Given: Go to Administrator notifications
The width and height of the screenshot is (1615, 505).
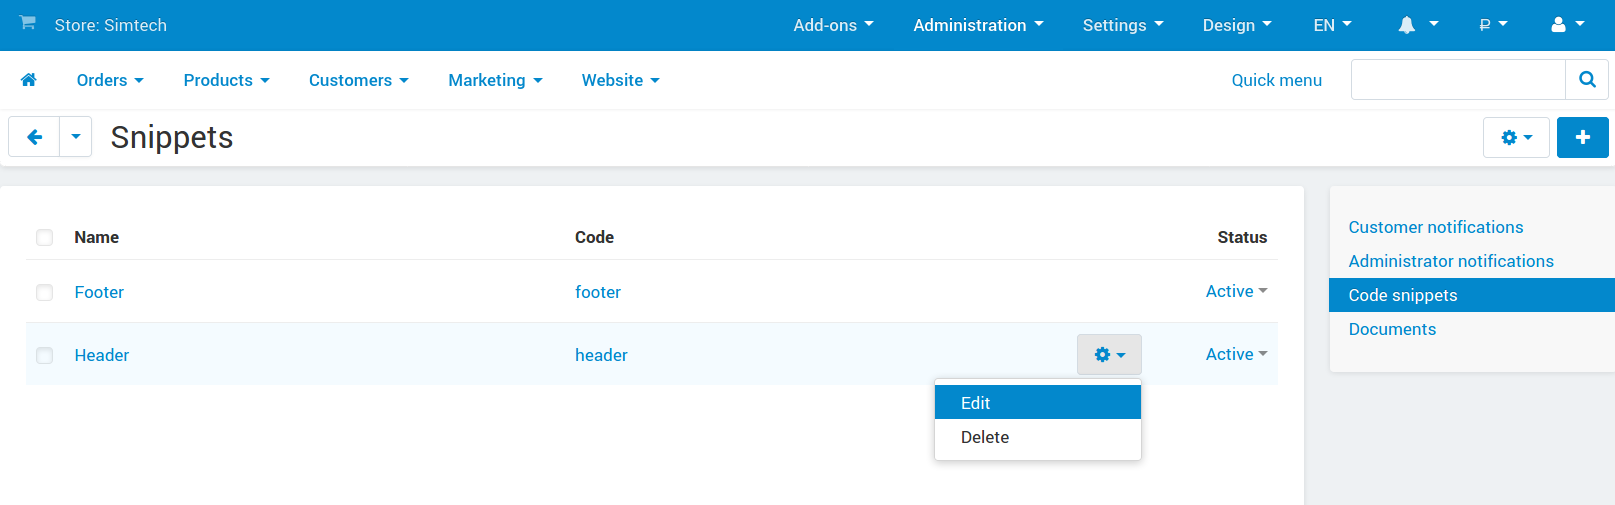Looking at the screenshot, I should (1450, 261).
